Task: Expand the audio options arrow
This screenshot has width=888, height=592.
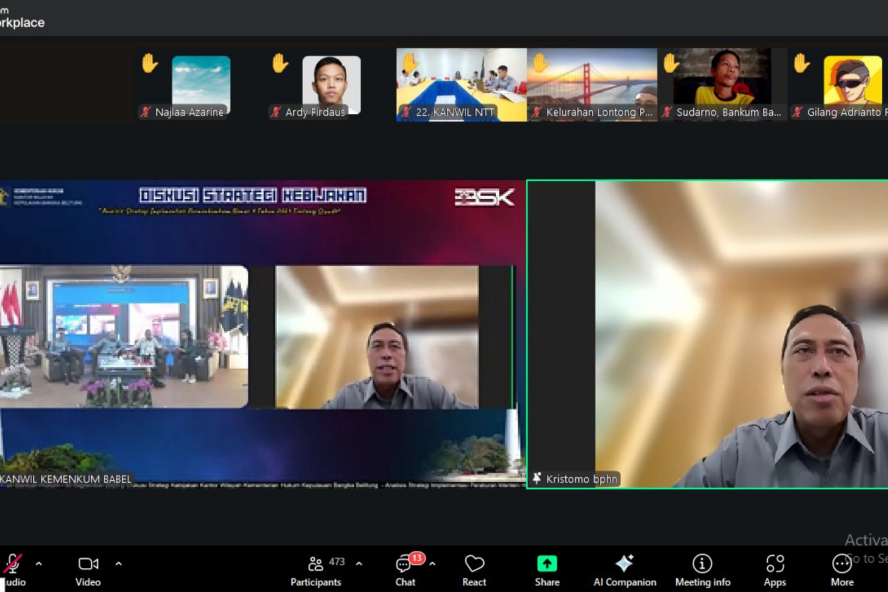Action: (39, 564)
